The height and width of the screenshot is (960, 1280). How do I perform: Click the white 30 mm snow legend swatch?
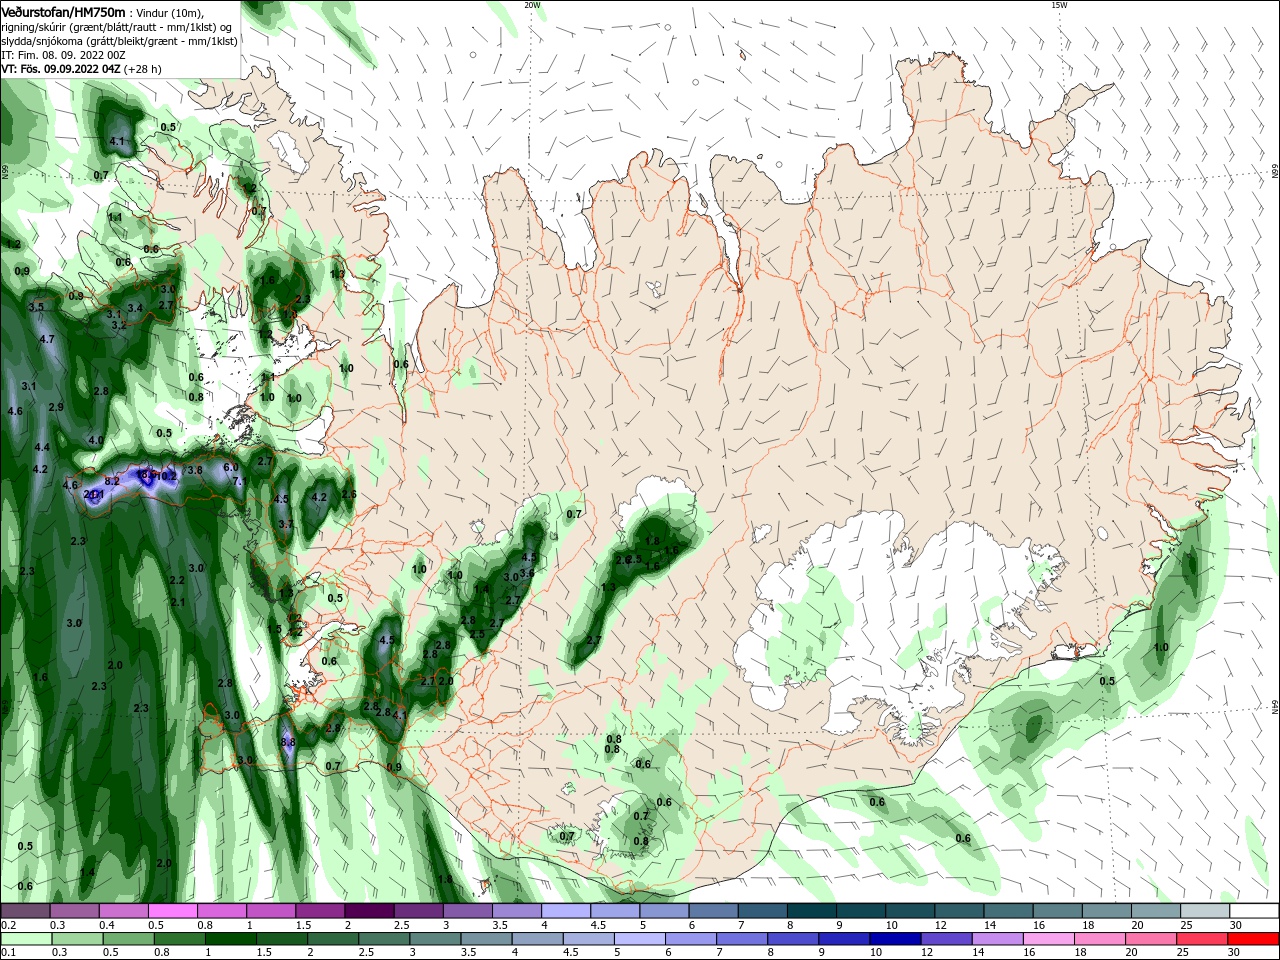[1255, 911]
